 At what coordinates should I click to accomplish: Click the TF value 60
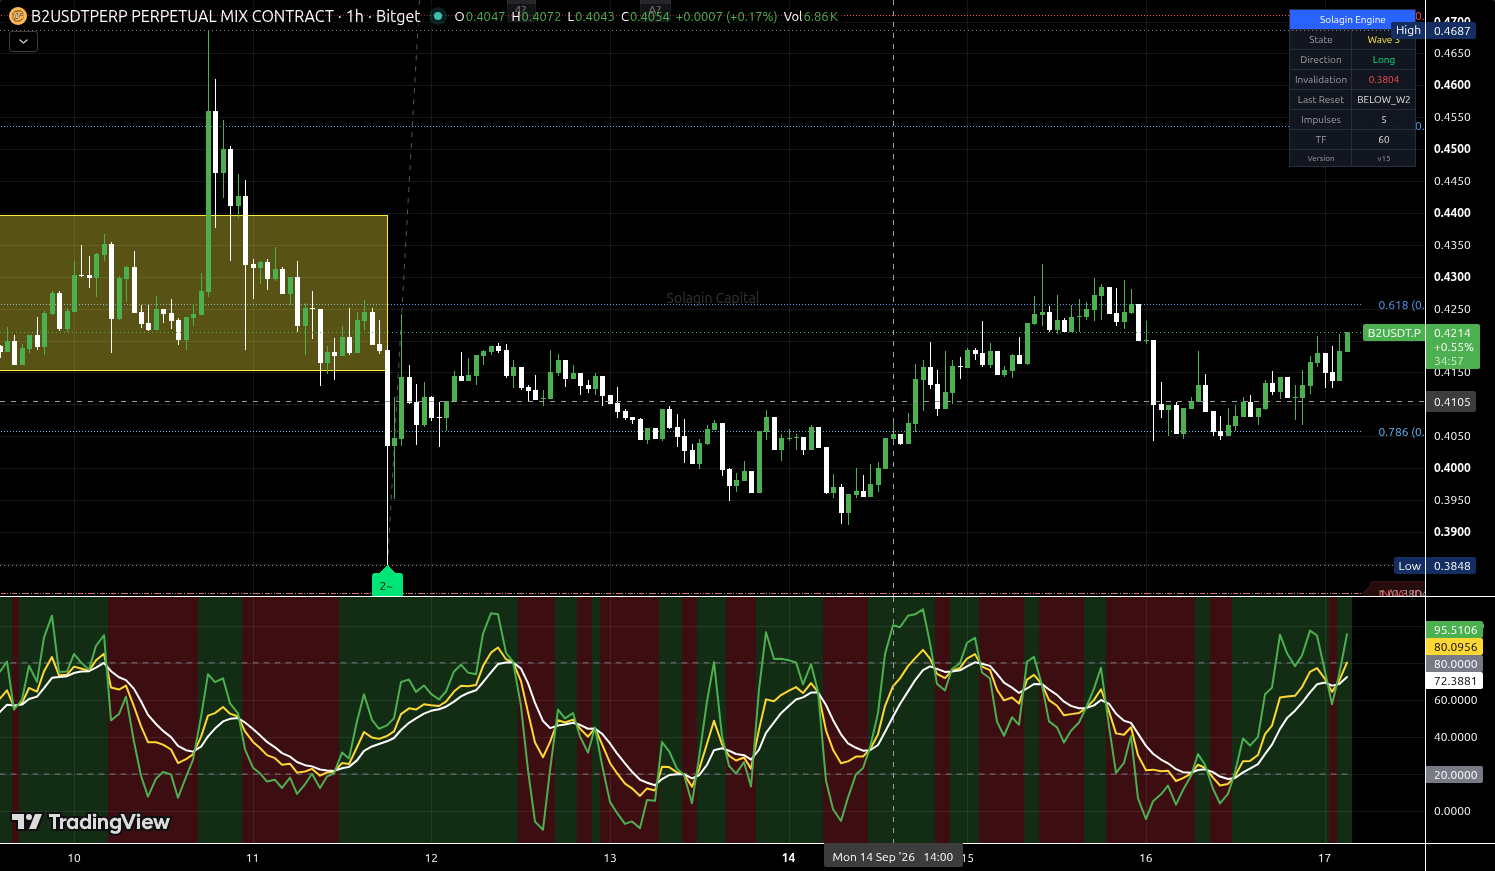click(x=1383, y=140)
